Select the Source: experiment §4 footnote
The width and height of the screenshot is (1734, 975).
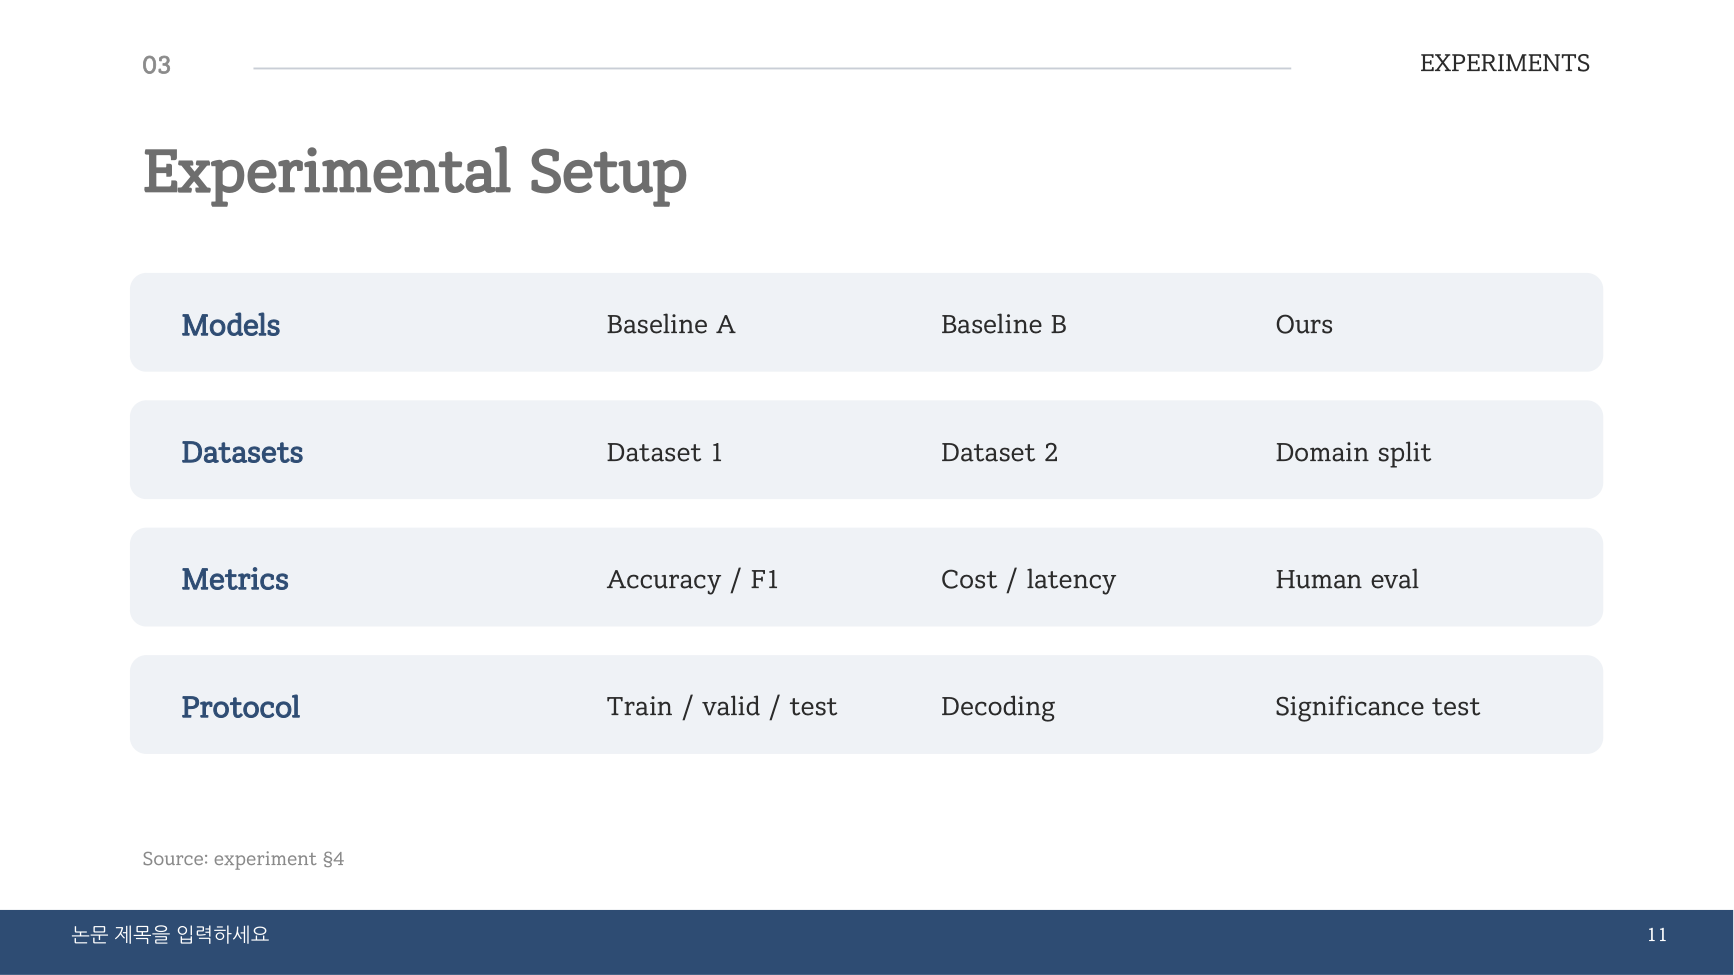tap(243, 858)
